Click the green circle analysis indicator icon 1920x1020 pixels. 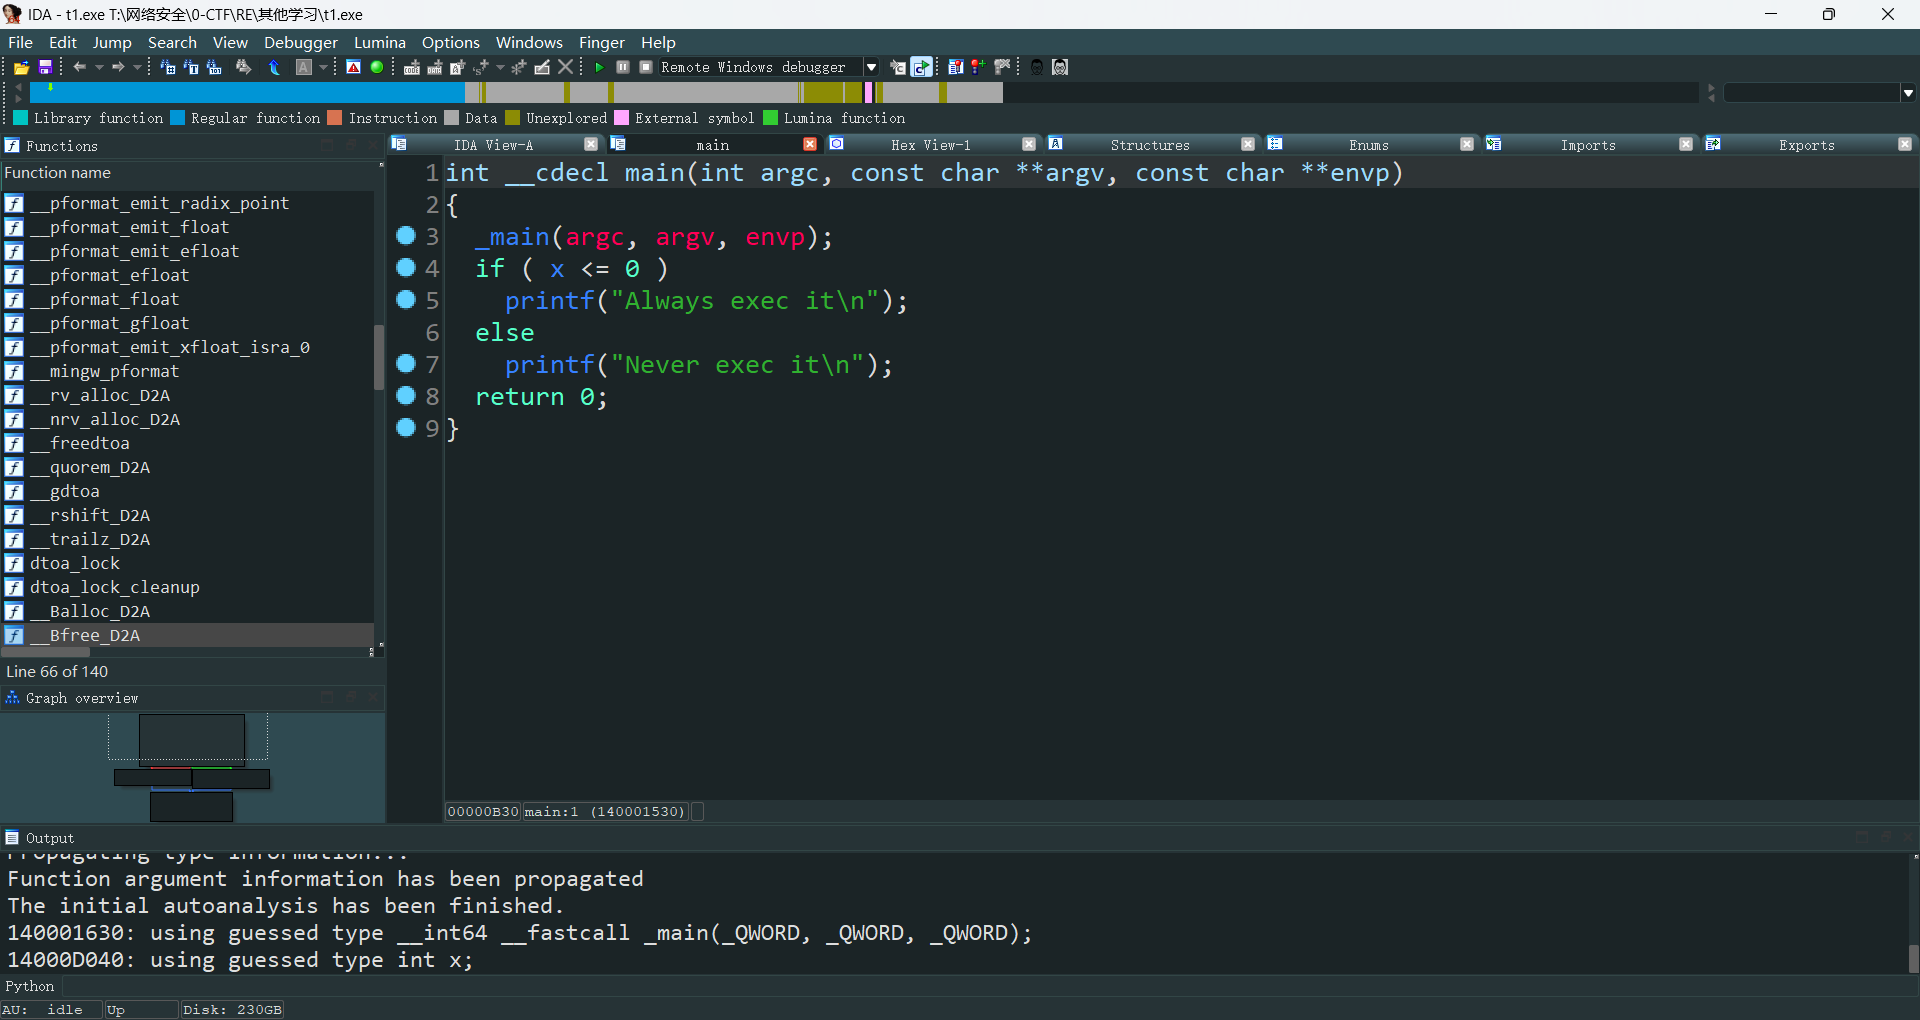(x=377, y=67)
